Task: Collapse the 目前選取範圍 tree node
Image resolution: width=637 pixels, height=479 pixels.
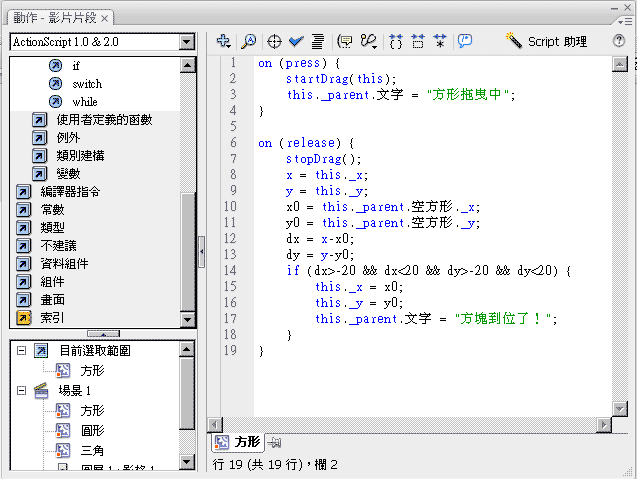Action: coord(19,351)
